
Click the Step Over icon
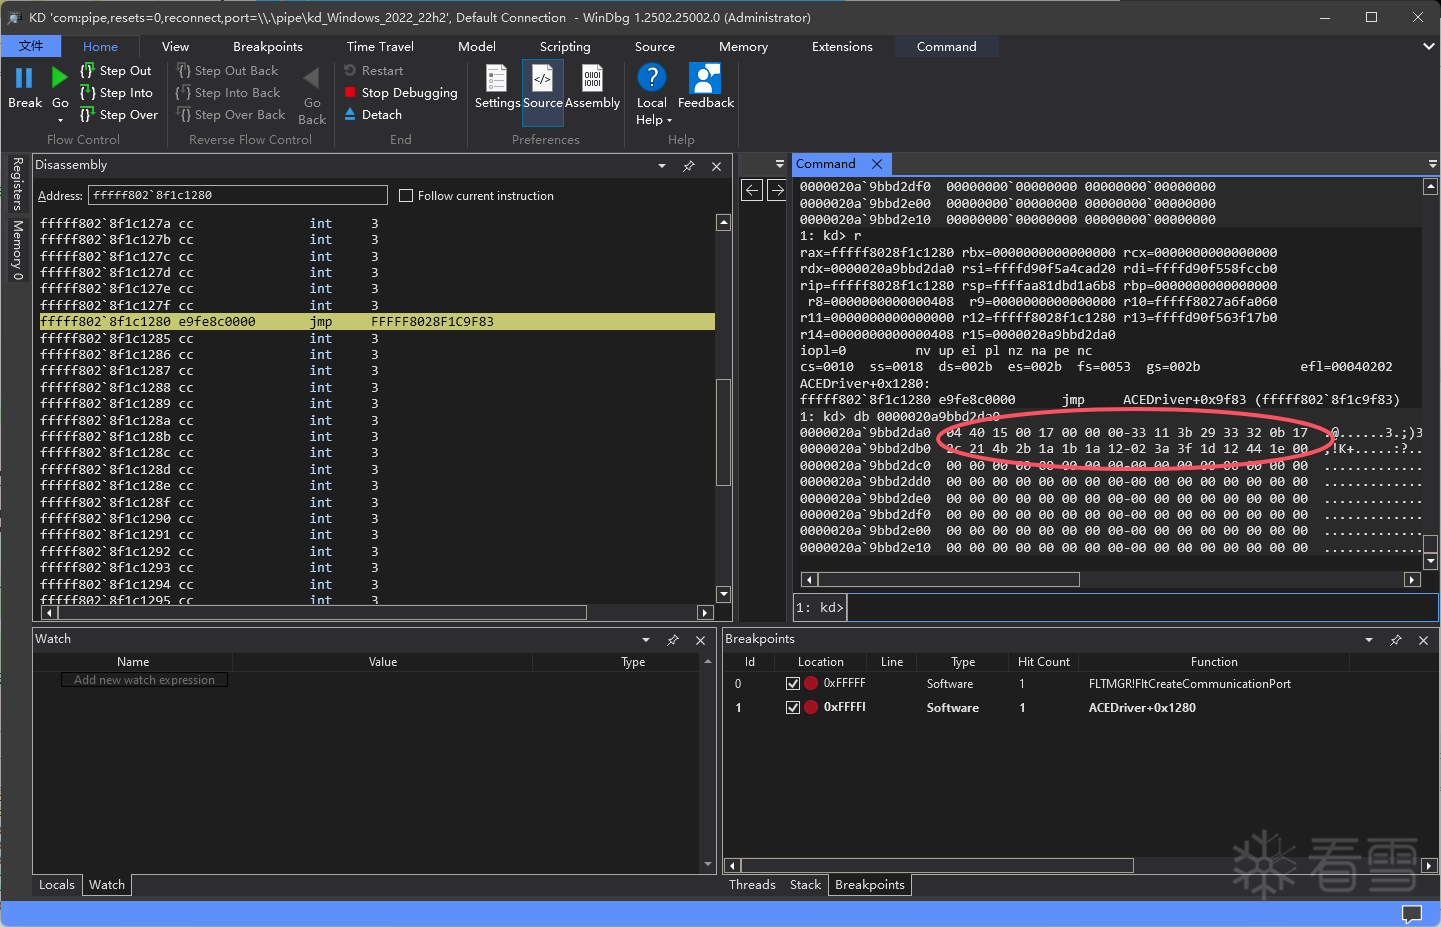87,115
